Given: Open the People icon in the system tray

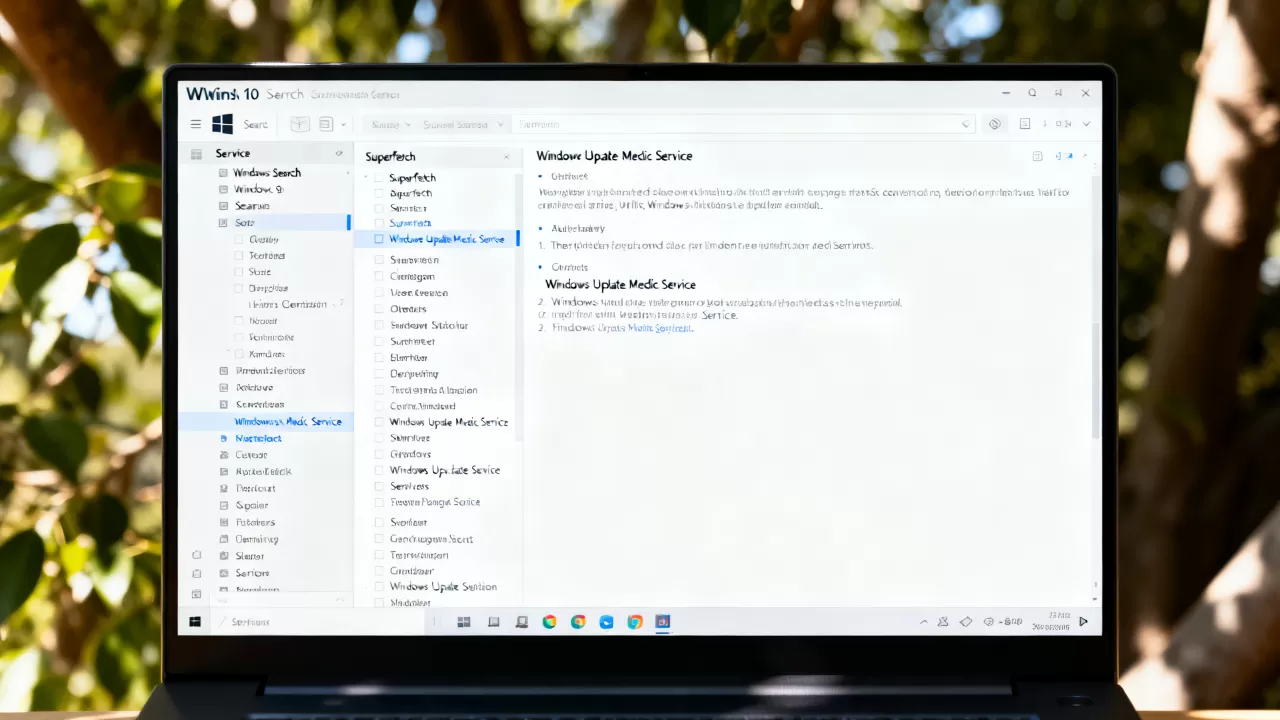Looking at the screenshot, I should 941,622.
